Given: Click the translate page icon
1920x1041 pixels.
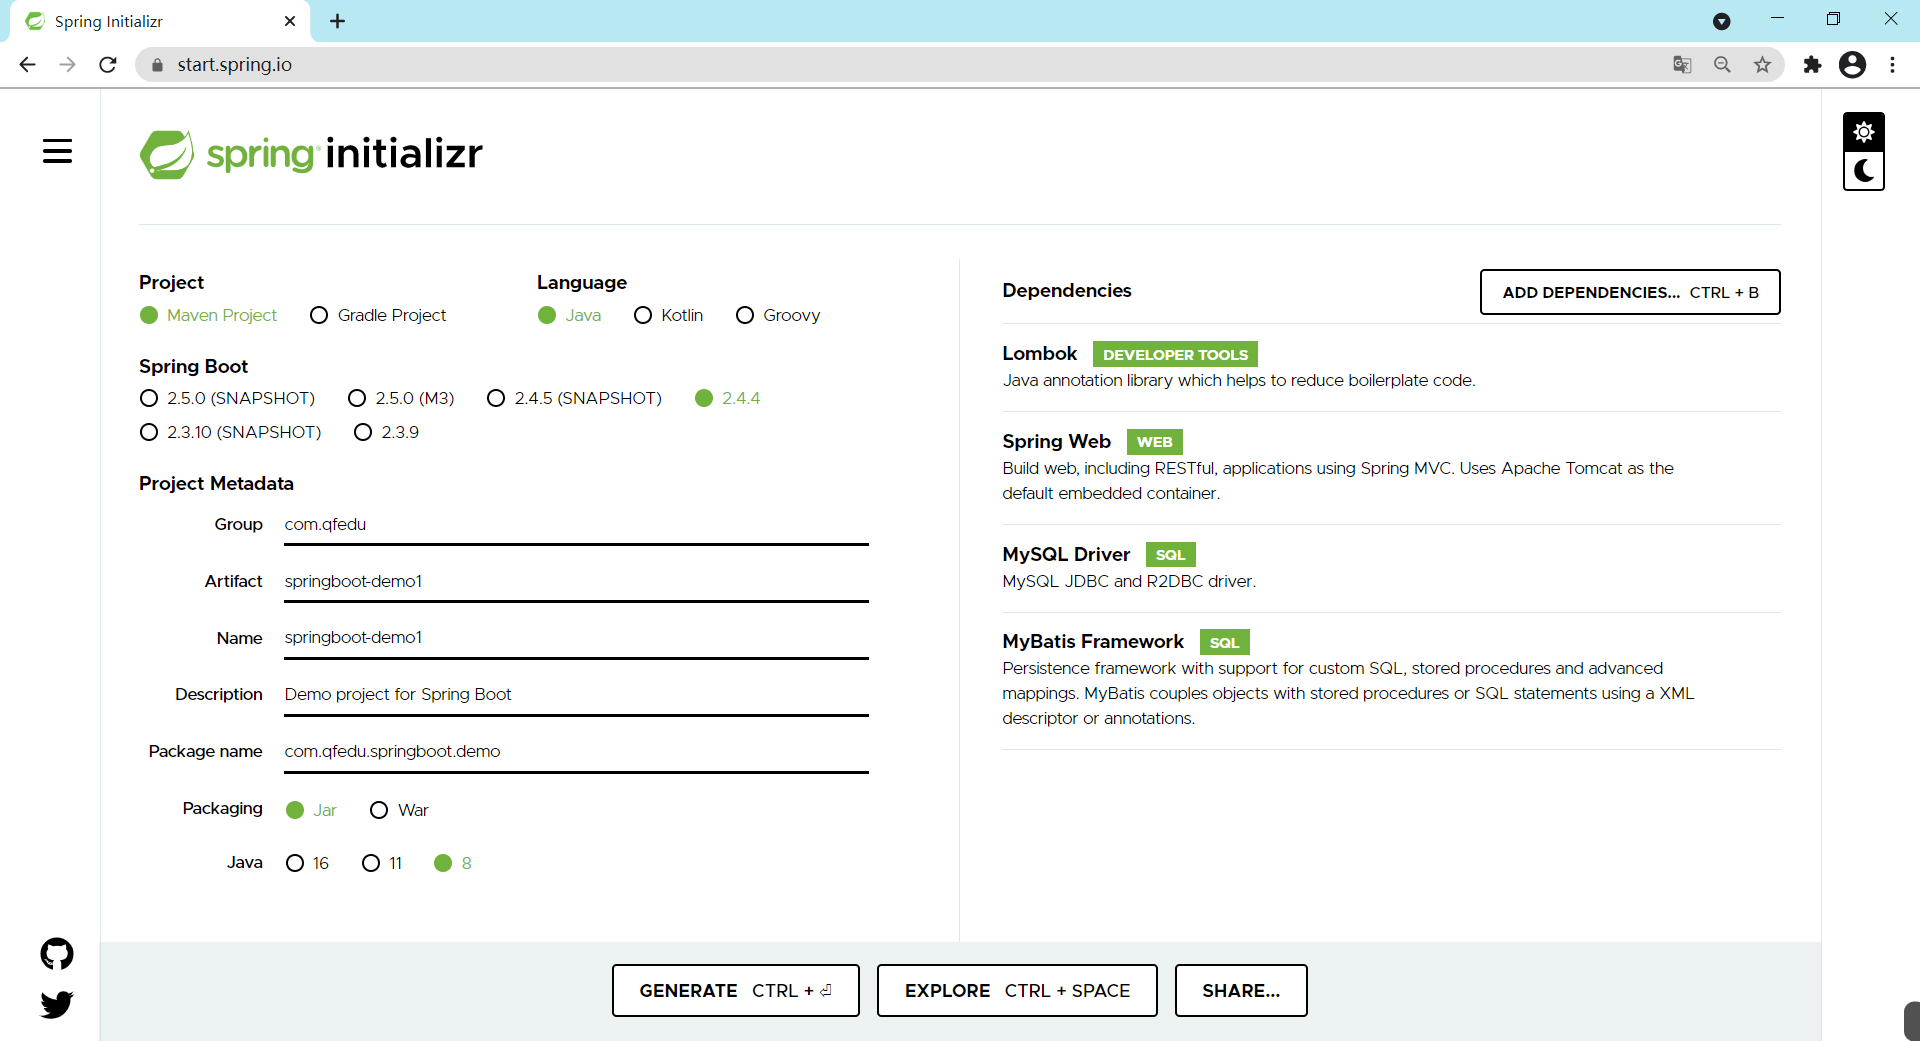Looking at the screenshot, I should 1682,65.
